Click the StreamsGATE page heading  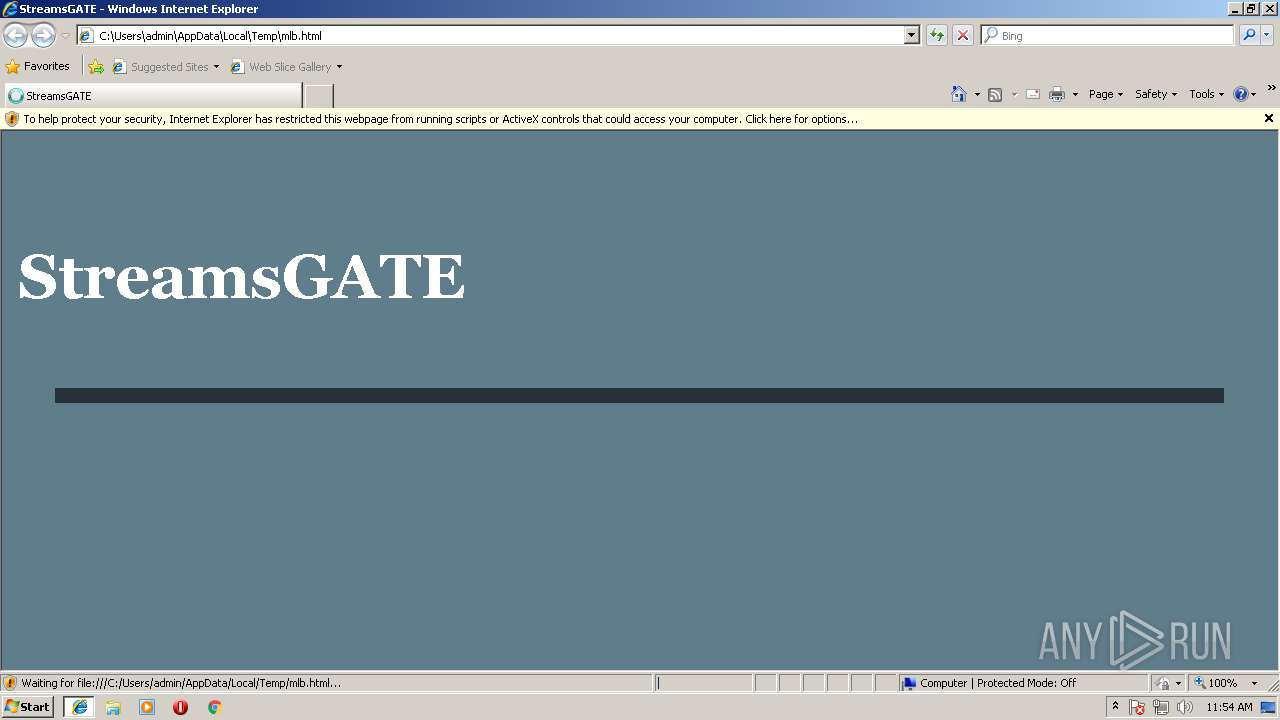coord(241,276)
